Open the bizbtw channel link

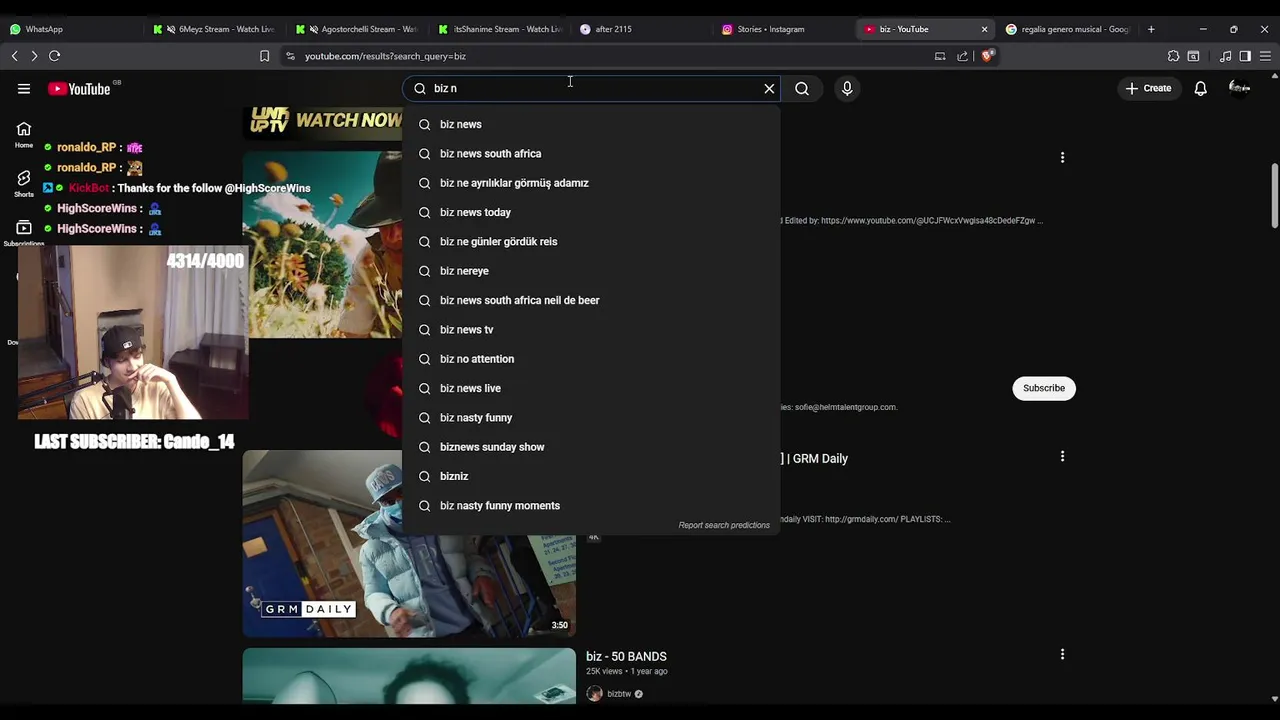click(619, 694)
